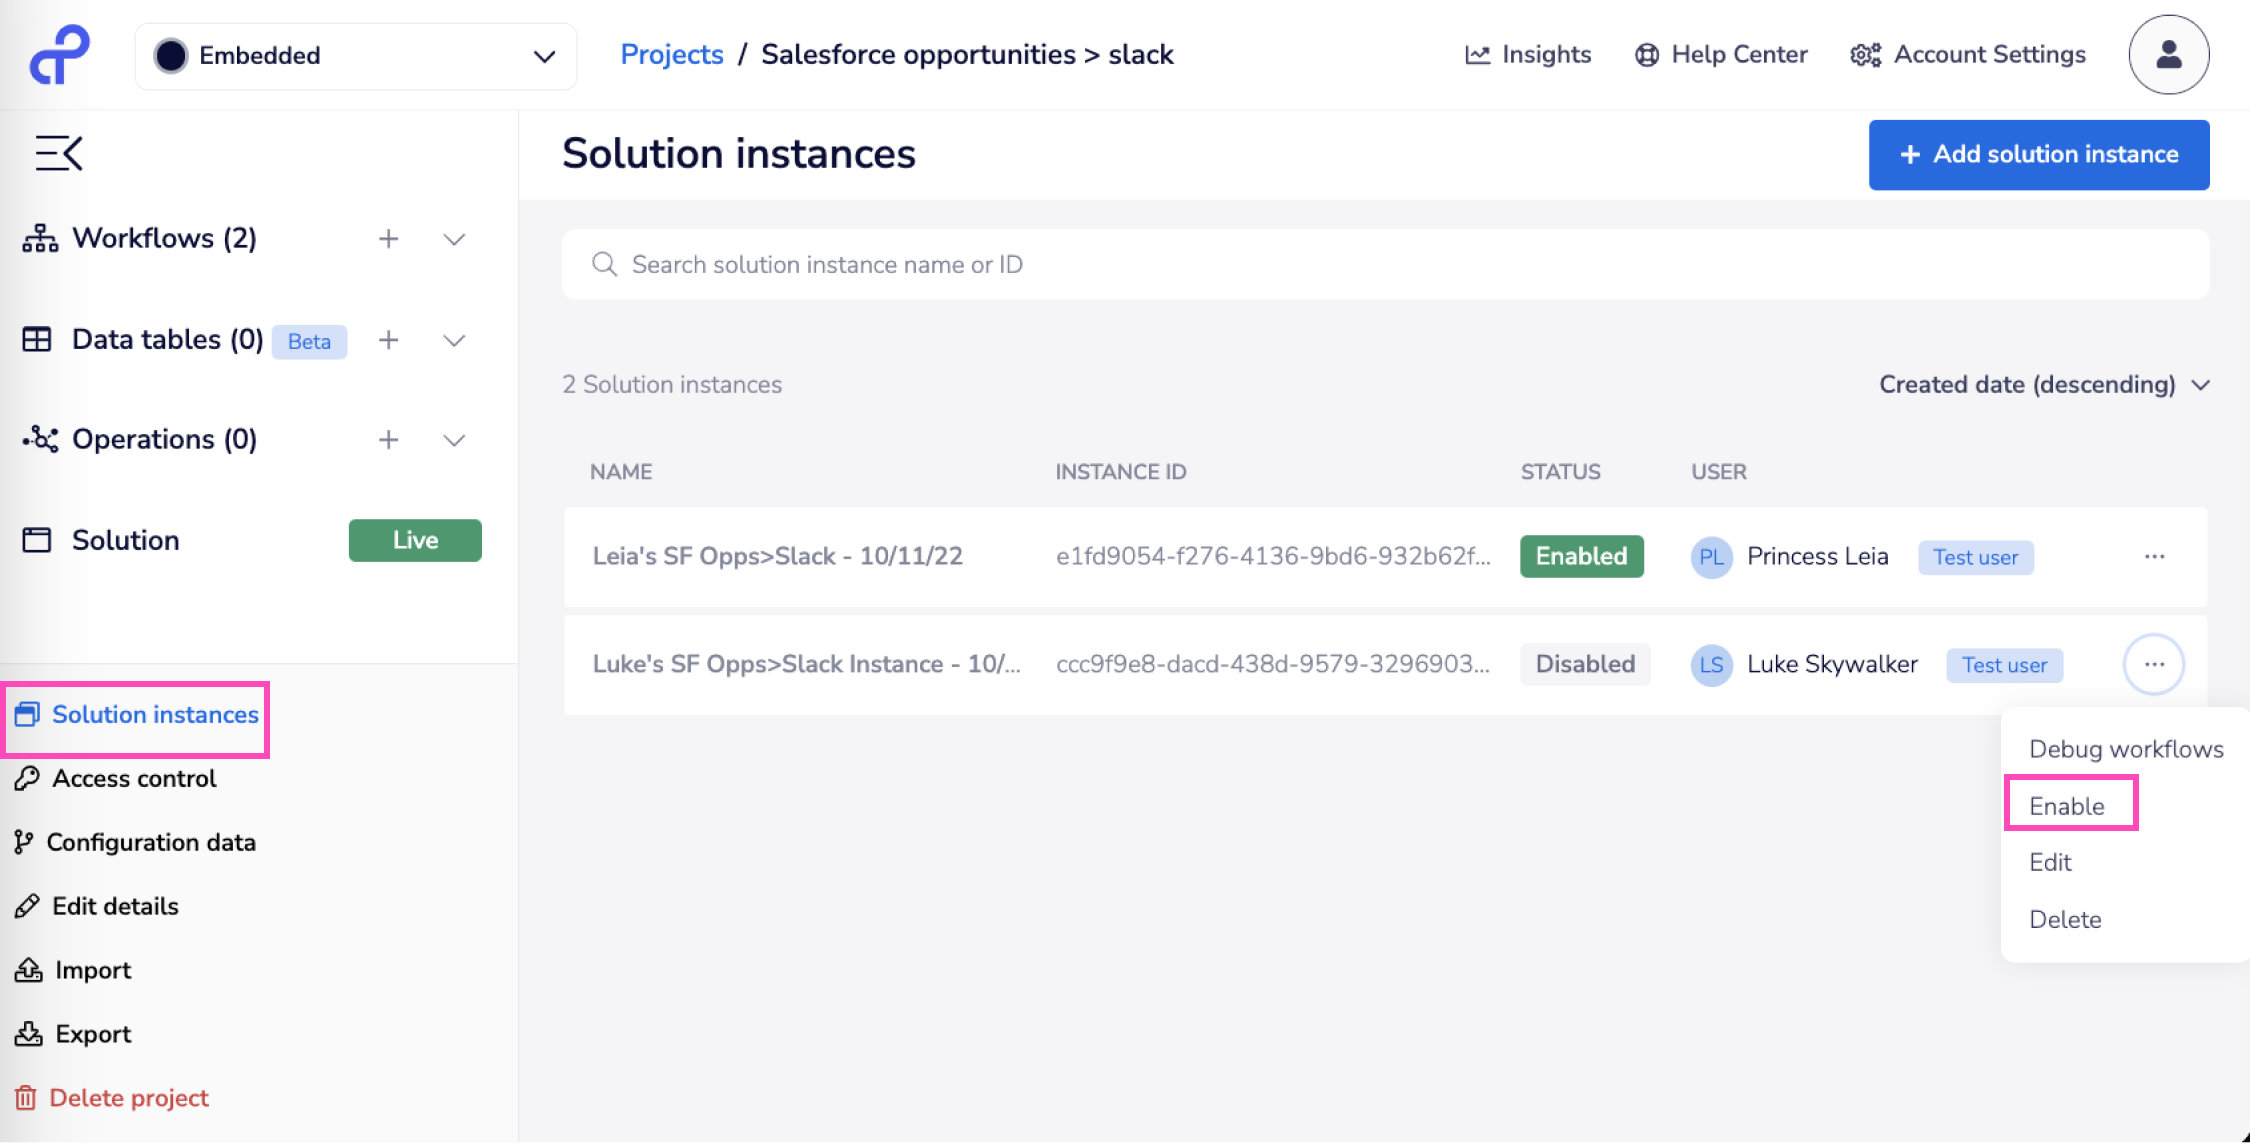Screen dimensions: 2250x1143
Task: Open the Projects breadcrumb link
Action: (671, 54)
